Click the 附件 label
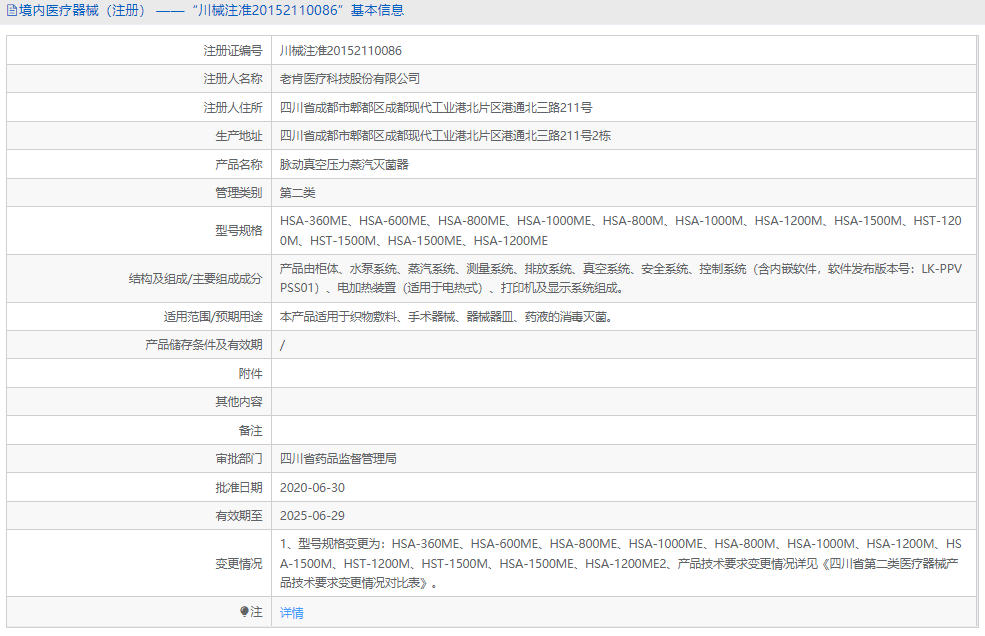The height and width of the screenshot is (636, 985). pyautogui.click(x=250, y=374)
